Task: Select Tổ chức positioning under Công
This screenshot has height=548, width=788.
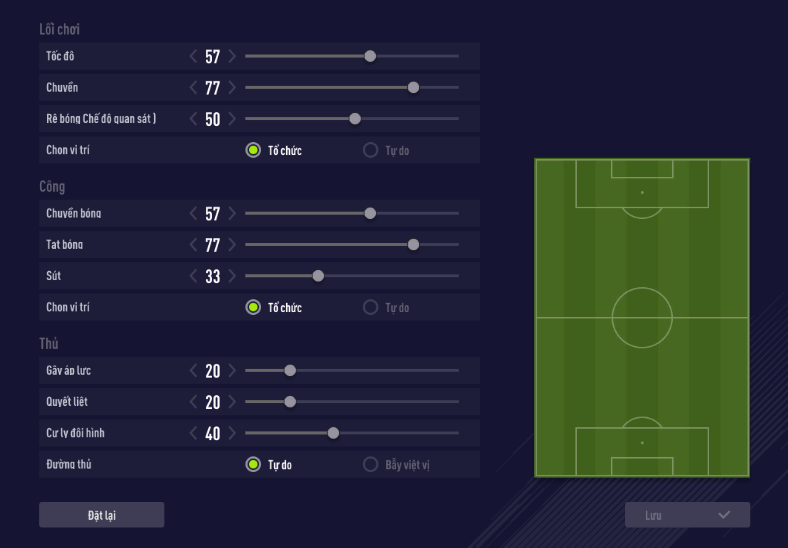Action: [253, 307]
